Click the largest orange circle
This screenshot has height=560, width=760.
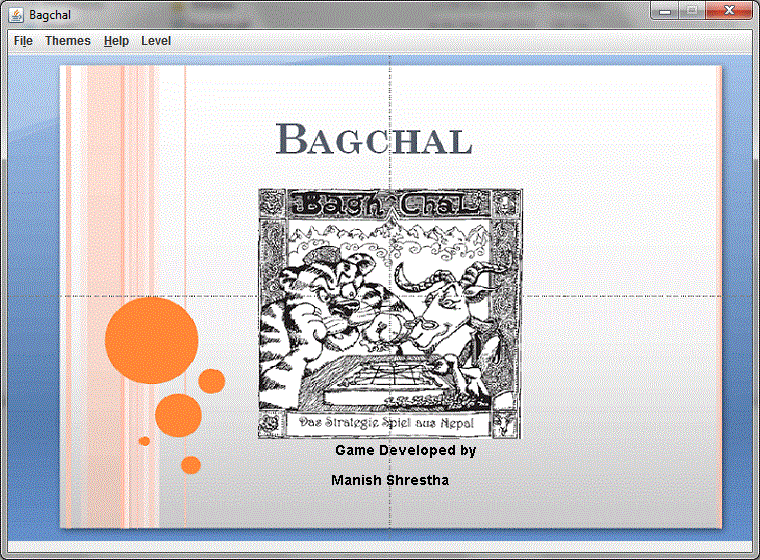tap(151, 340)
